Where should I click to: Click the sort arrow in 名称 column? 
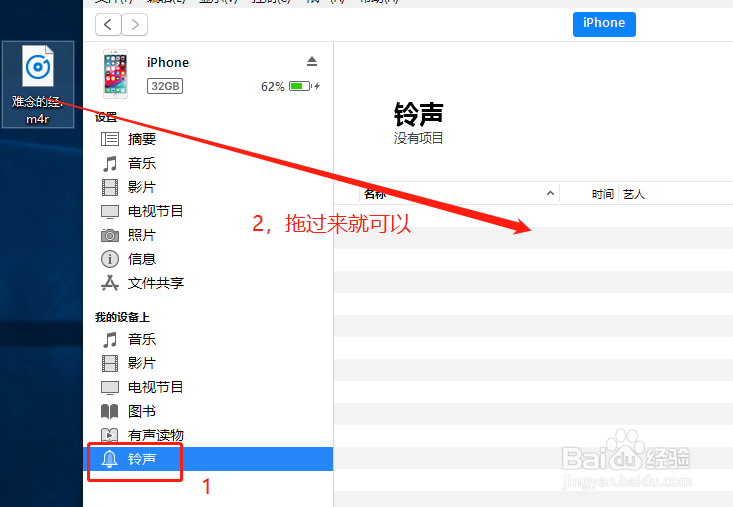coord(550,193)
